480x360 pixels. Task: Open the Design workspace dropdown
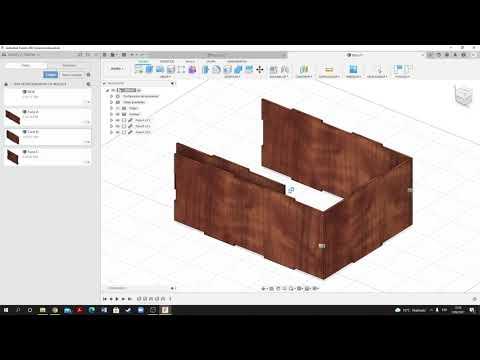coord(117,69)
